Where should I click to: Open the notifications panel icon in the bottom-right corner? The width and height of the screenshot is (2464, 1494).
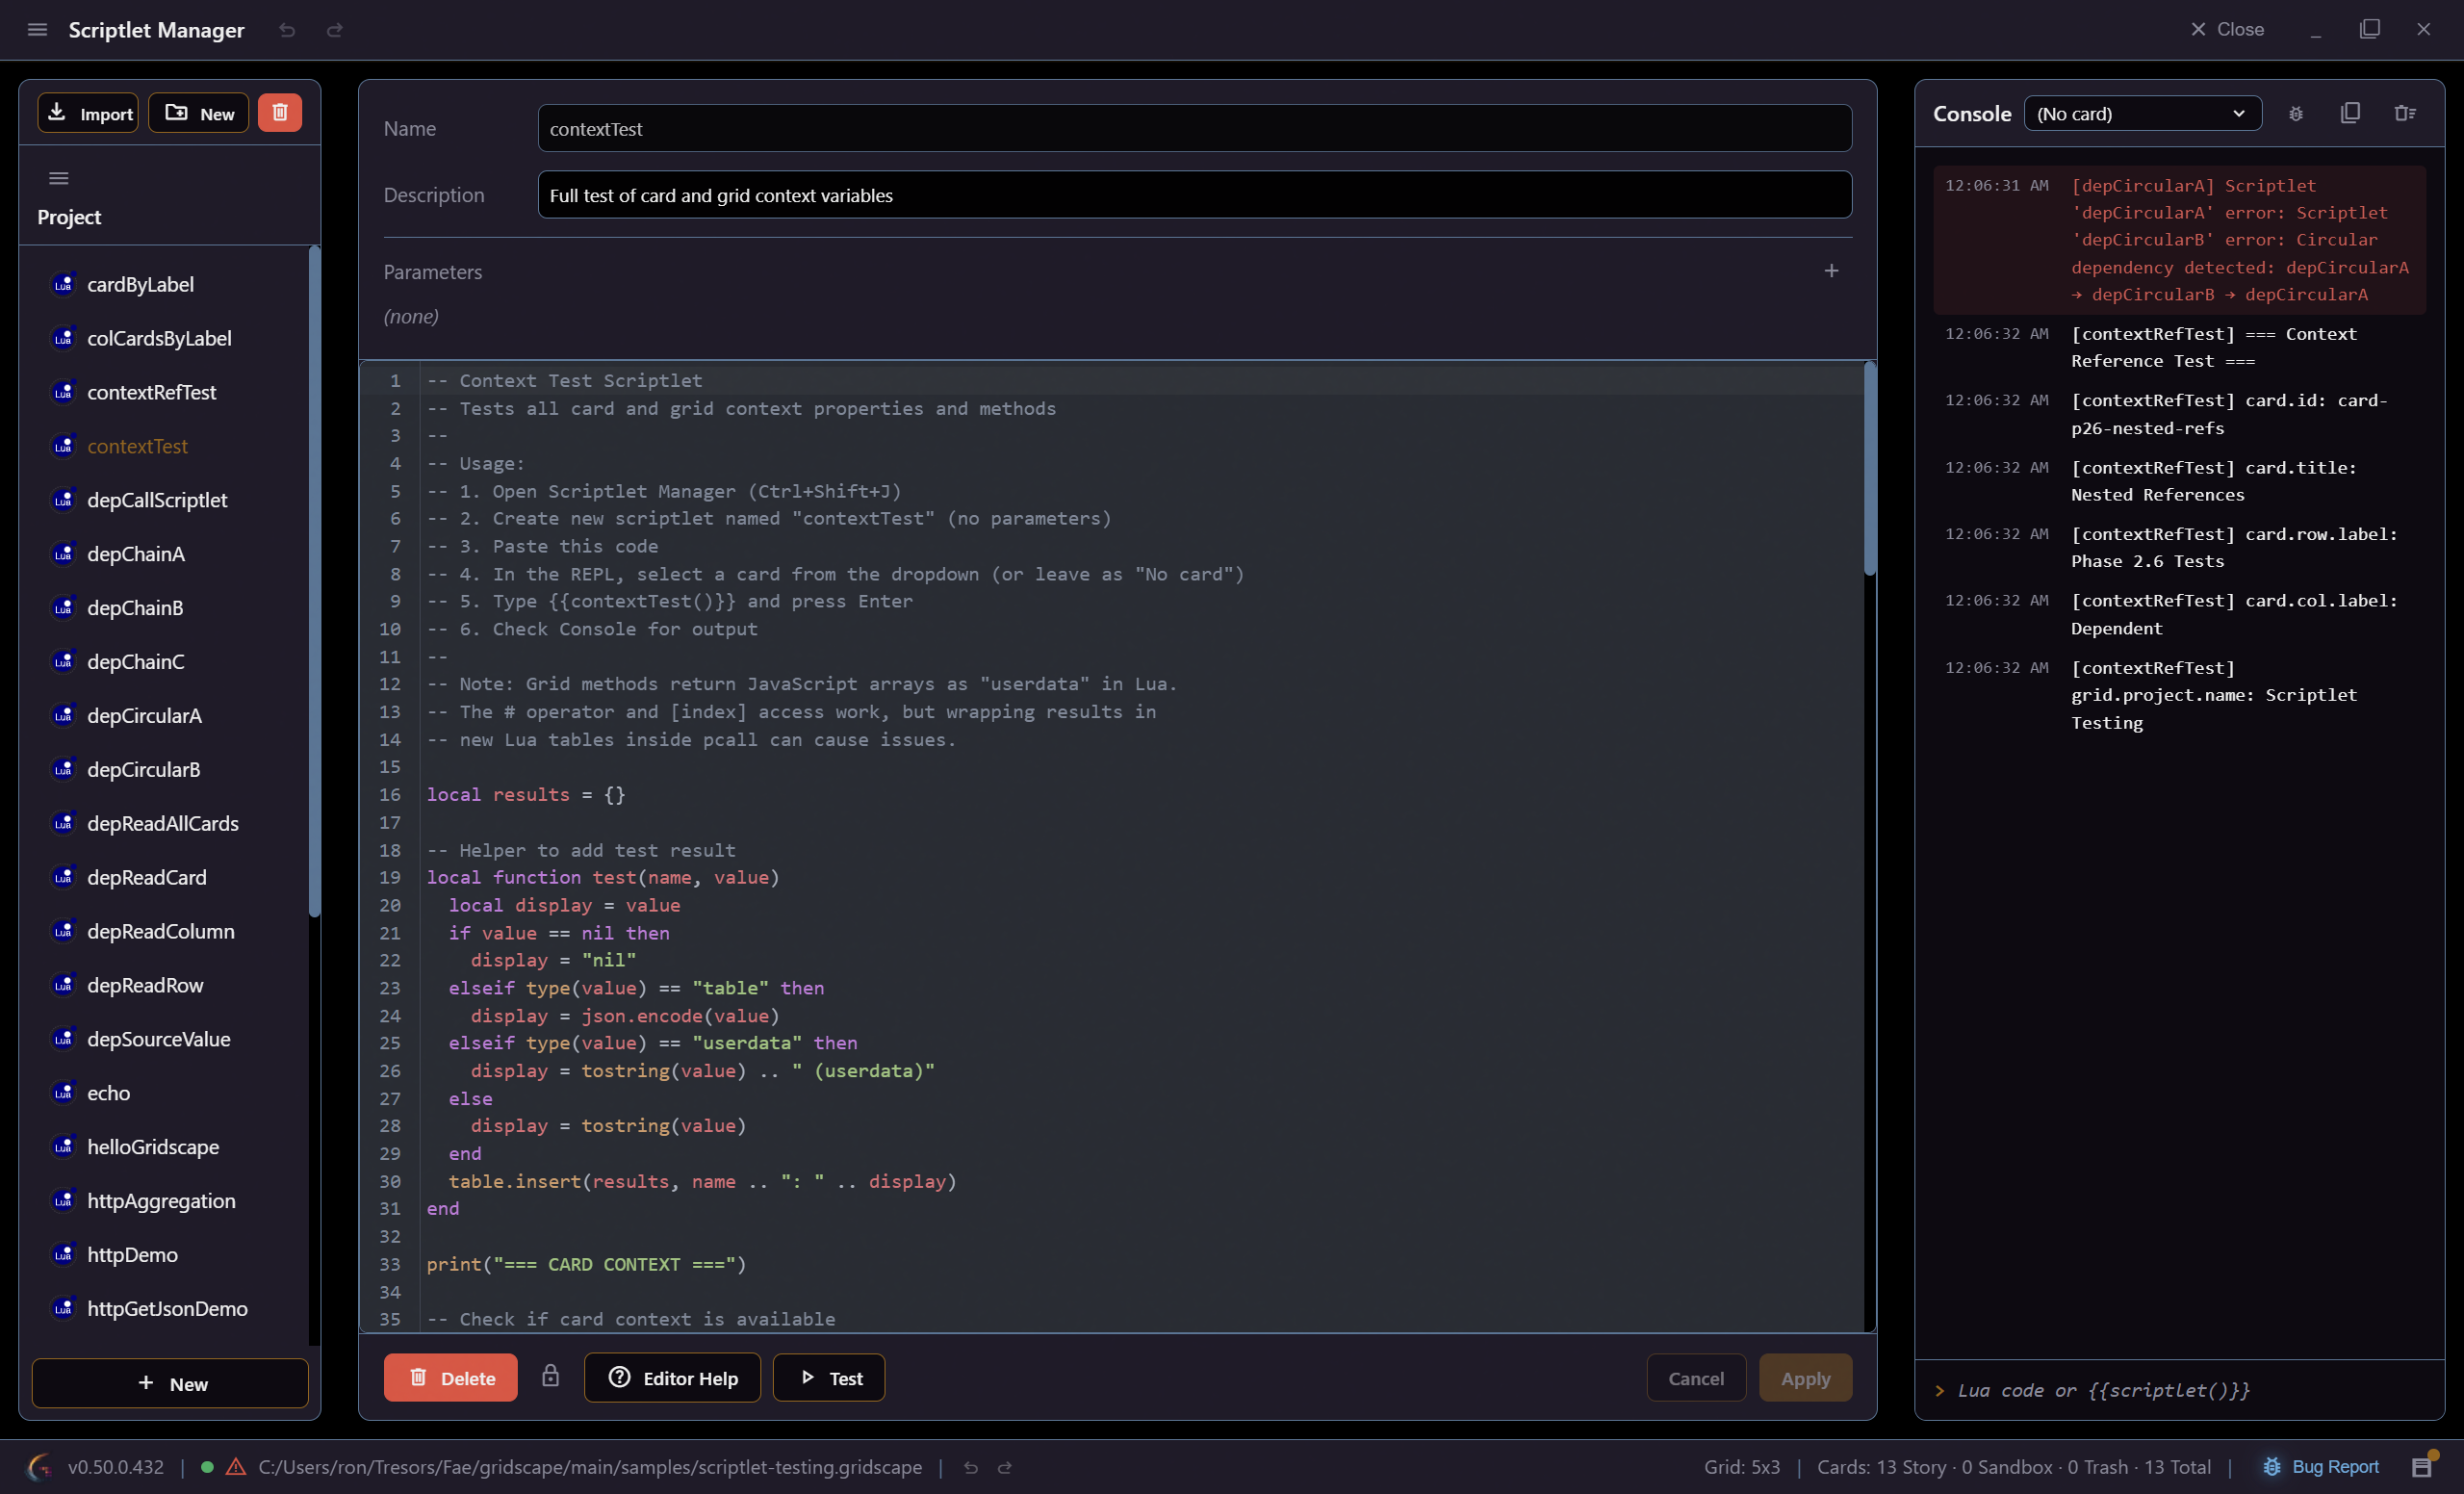point(2423,1466)
